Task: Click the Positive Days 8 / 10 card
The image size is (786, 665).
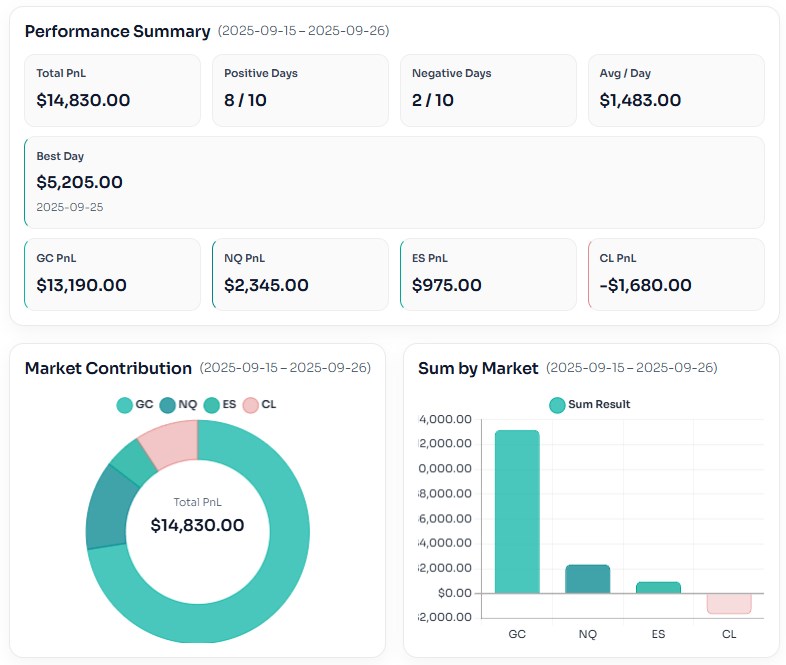Action: point(300,90)
